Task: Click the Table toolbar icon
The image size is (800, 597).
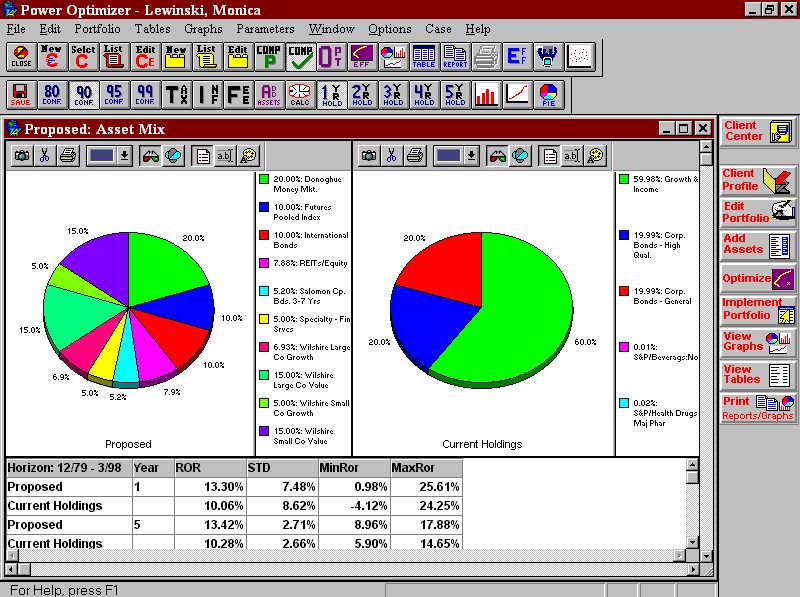Action: pos(424,56)
